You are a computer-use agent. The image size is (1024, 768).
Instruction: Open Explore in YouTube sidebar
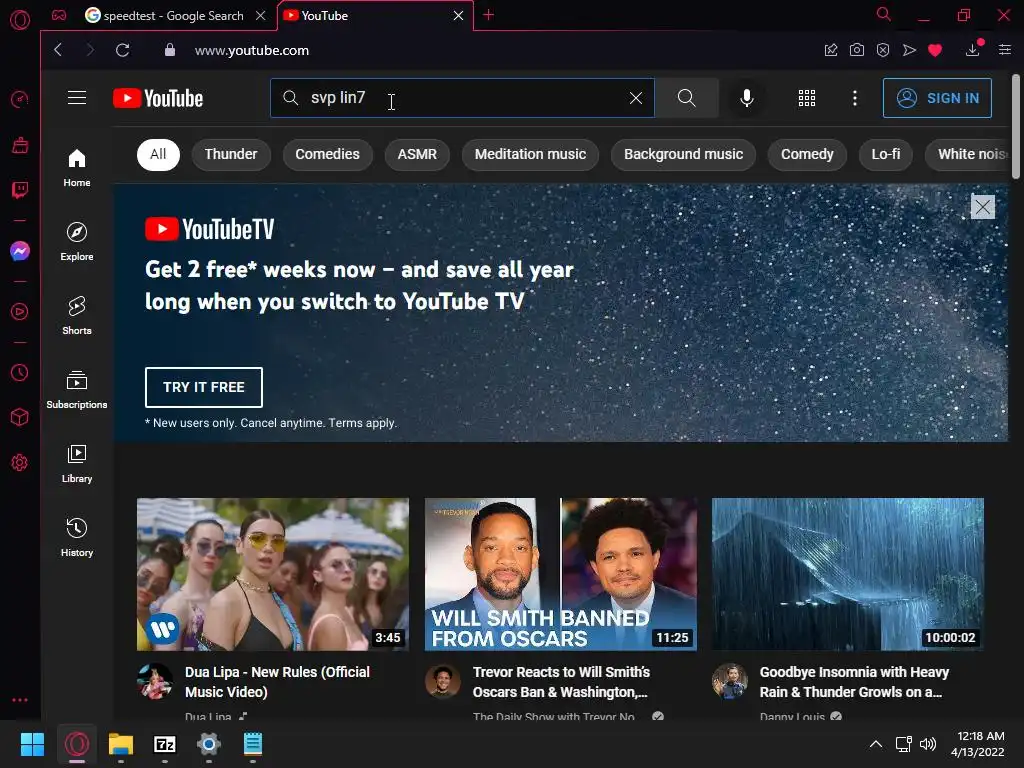pos(77,242)
